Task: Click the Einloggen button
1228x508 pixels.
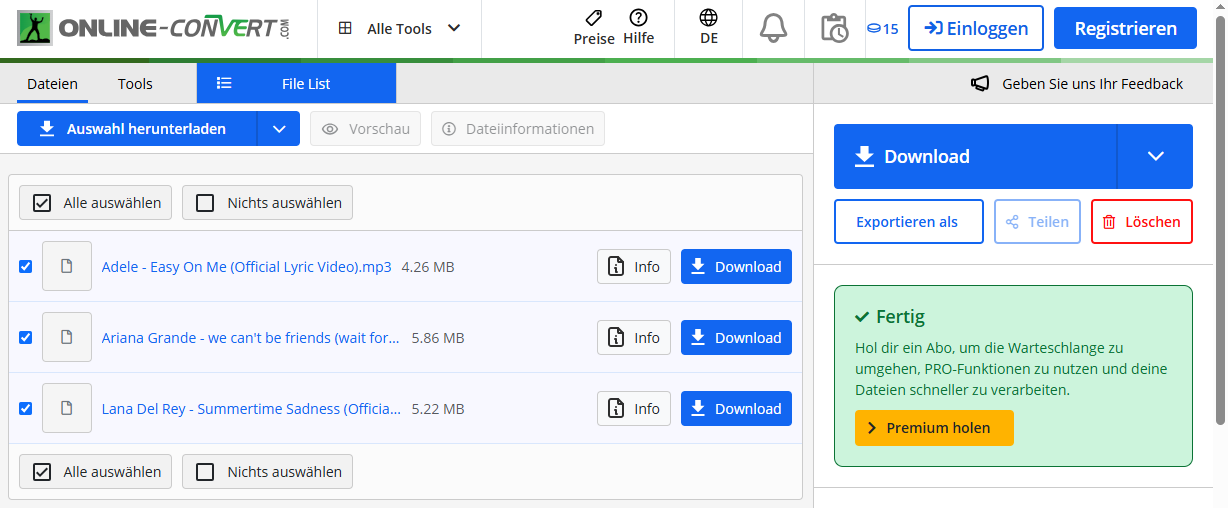Action: pyautogui.click(x=976, y=28)
